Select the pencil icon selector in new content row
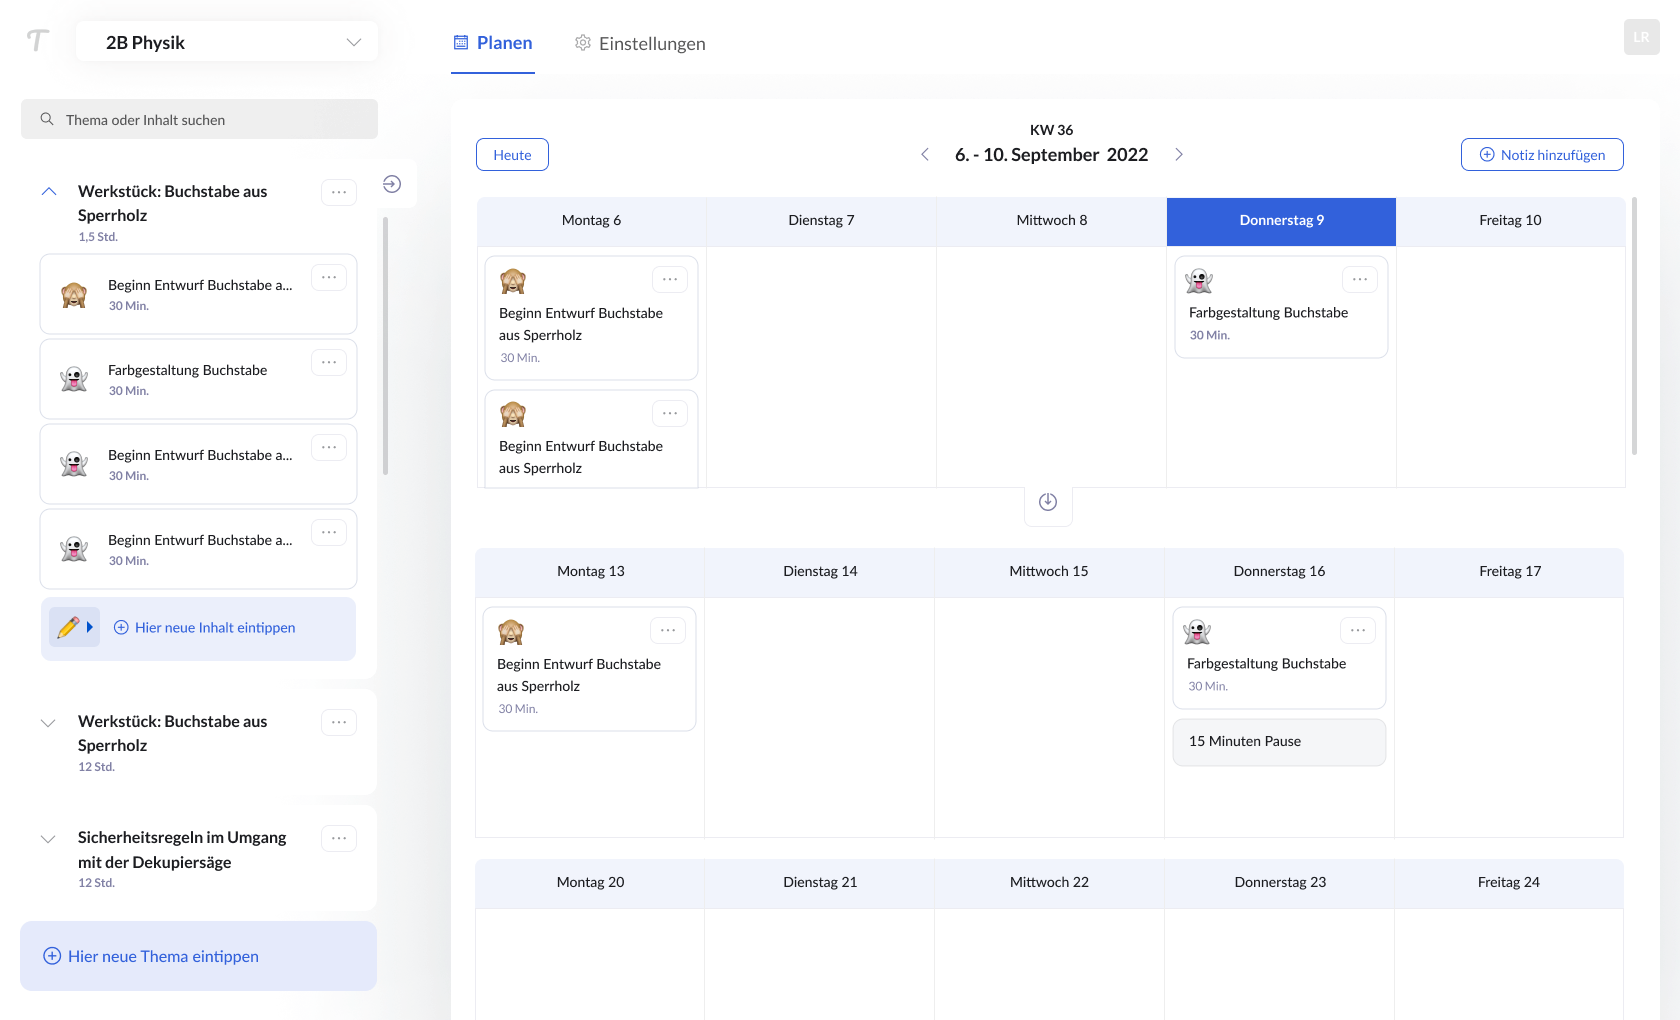The width and height of the screenshot is (1680, 1020). (x=75, y=627)
